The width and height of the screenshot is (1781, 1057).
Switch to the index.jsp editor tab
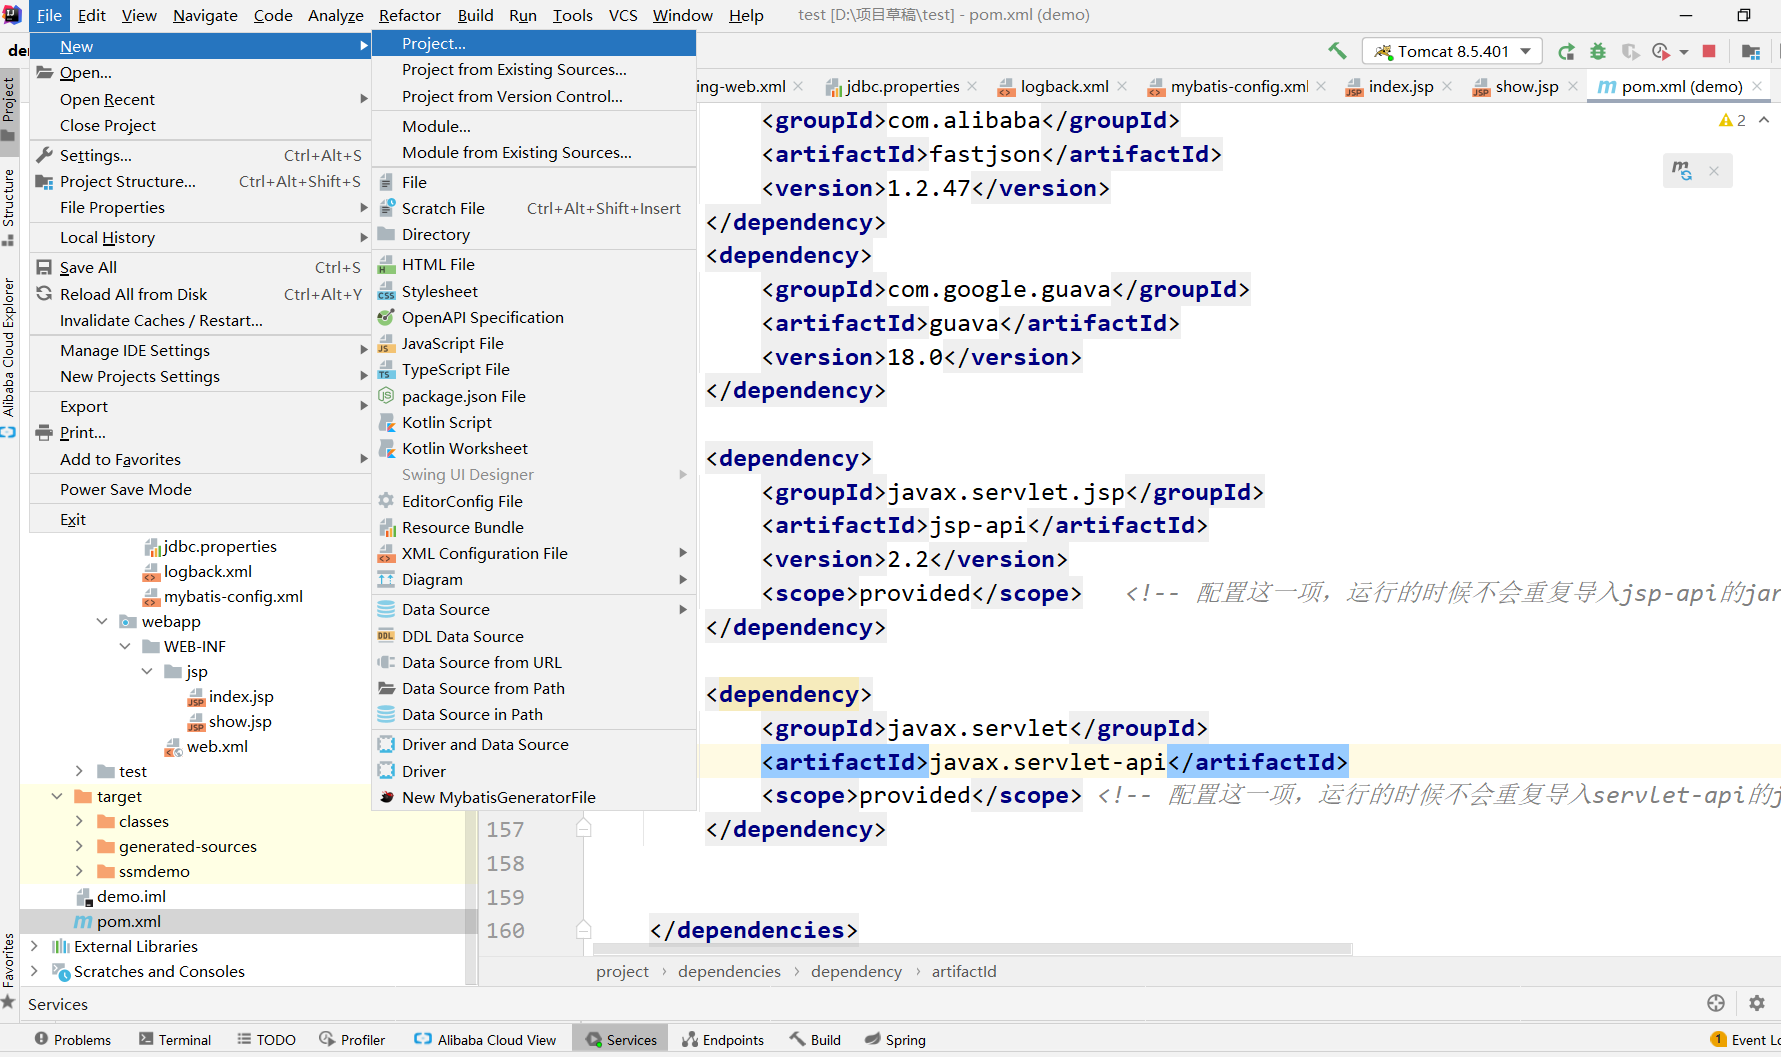pyautogui.click(x=1400, y=87)
